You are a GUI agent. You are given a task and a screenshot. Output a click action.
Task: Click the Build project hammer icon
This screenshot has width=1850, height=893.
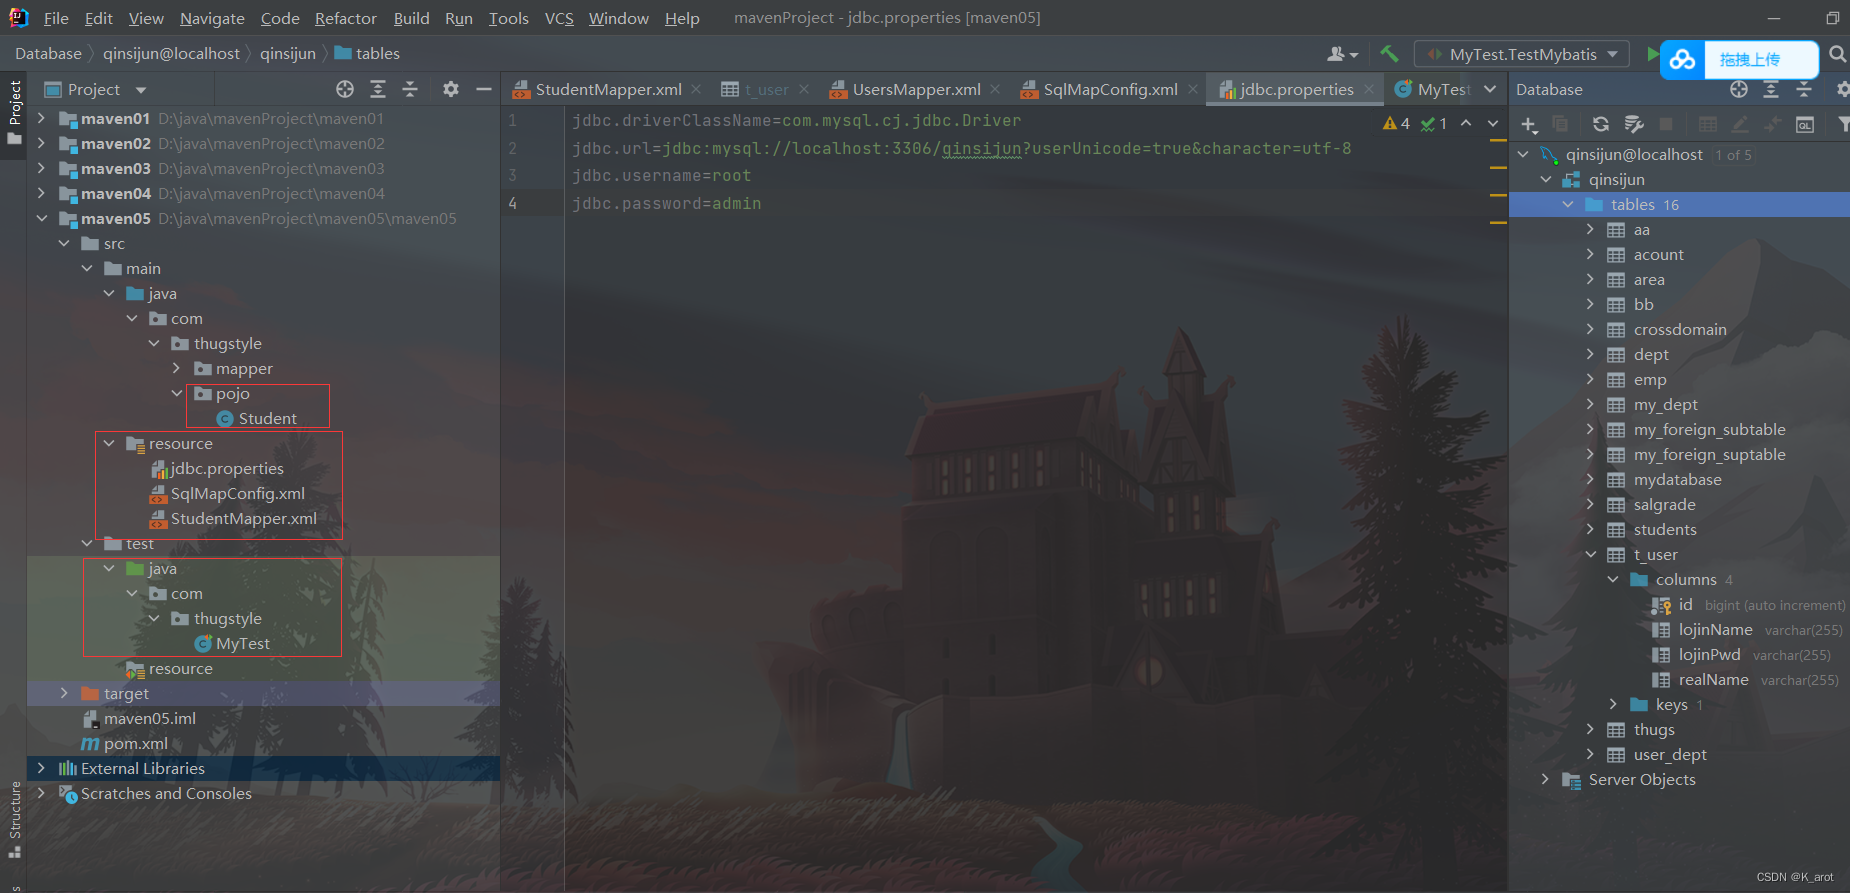click(x=1389, y=54)
